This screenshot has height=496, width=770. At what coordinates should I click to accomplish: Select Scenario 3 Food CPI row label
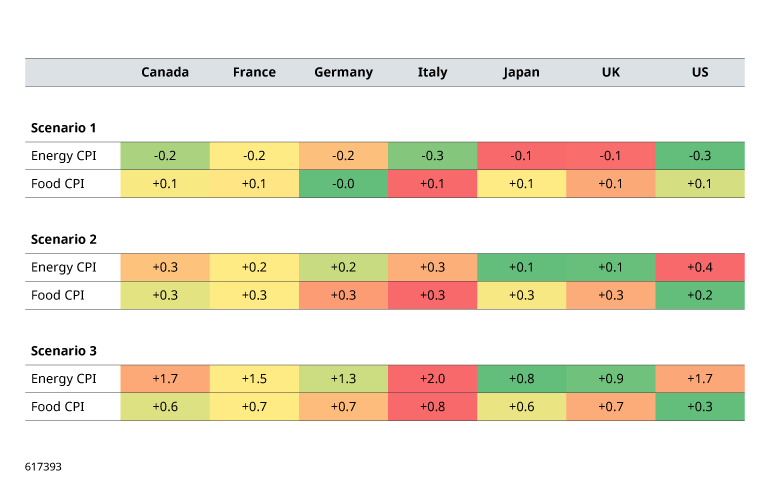coord(57,407)
